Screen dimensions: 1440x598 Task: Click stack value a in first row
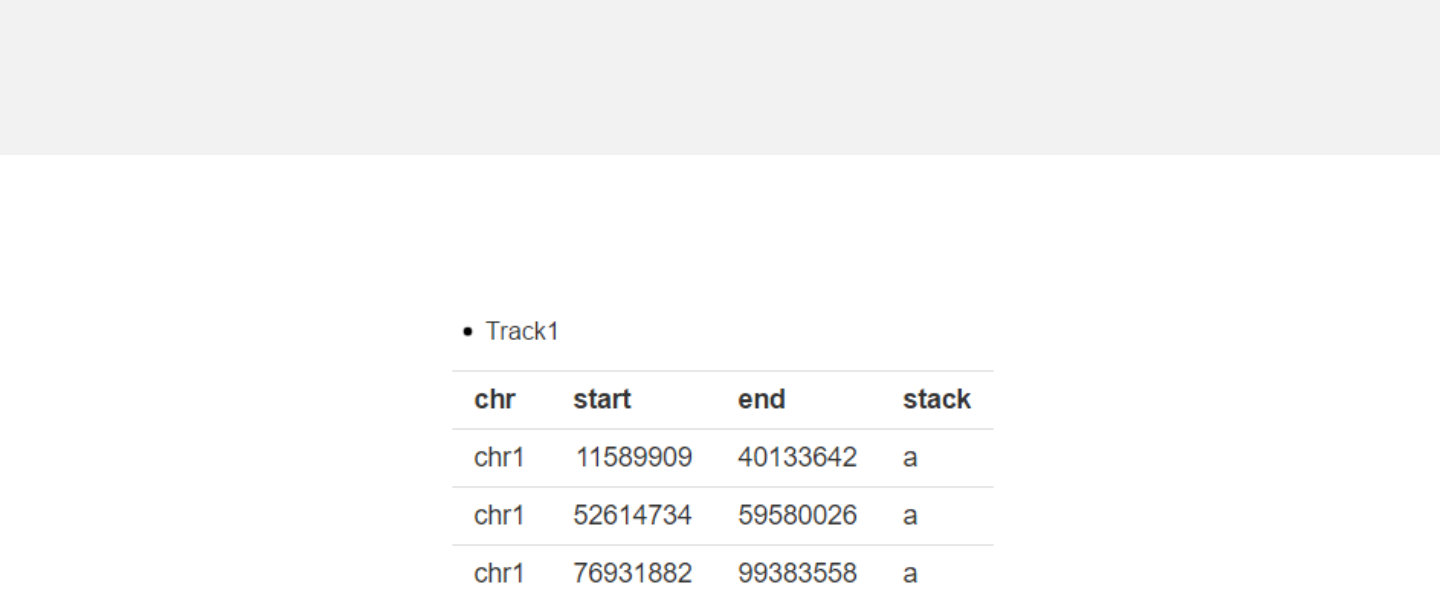click(x=910, y=458)
